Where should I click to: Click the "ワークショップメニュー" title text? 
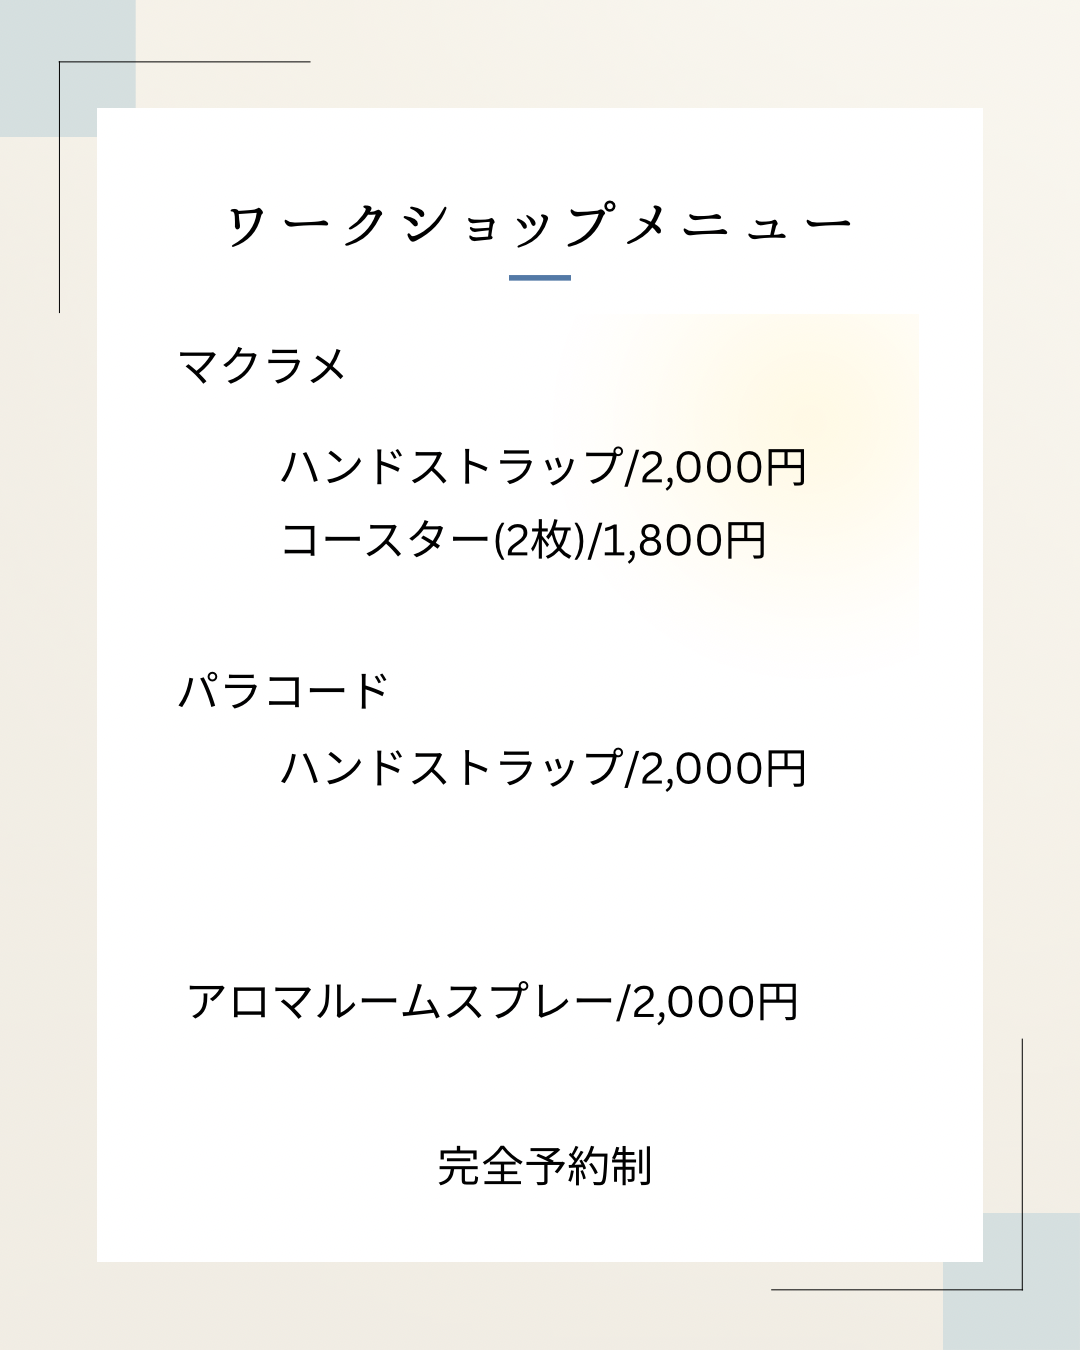coord(540,224)
